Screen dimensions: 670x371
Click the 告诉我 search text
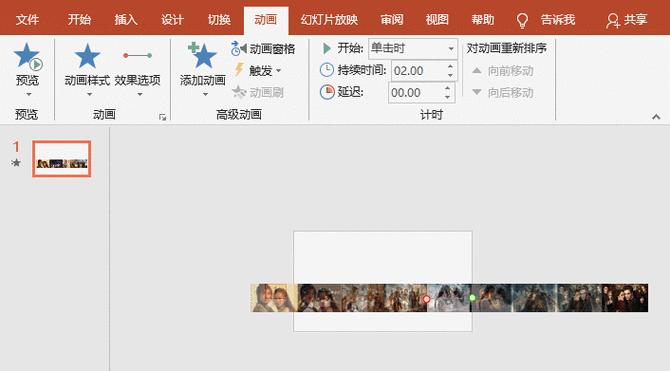pos(558,20)
